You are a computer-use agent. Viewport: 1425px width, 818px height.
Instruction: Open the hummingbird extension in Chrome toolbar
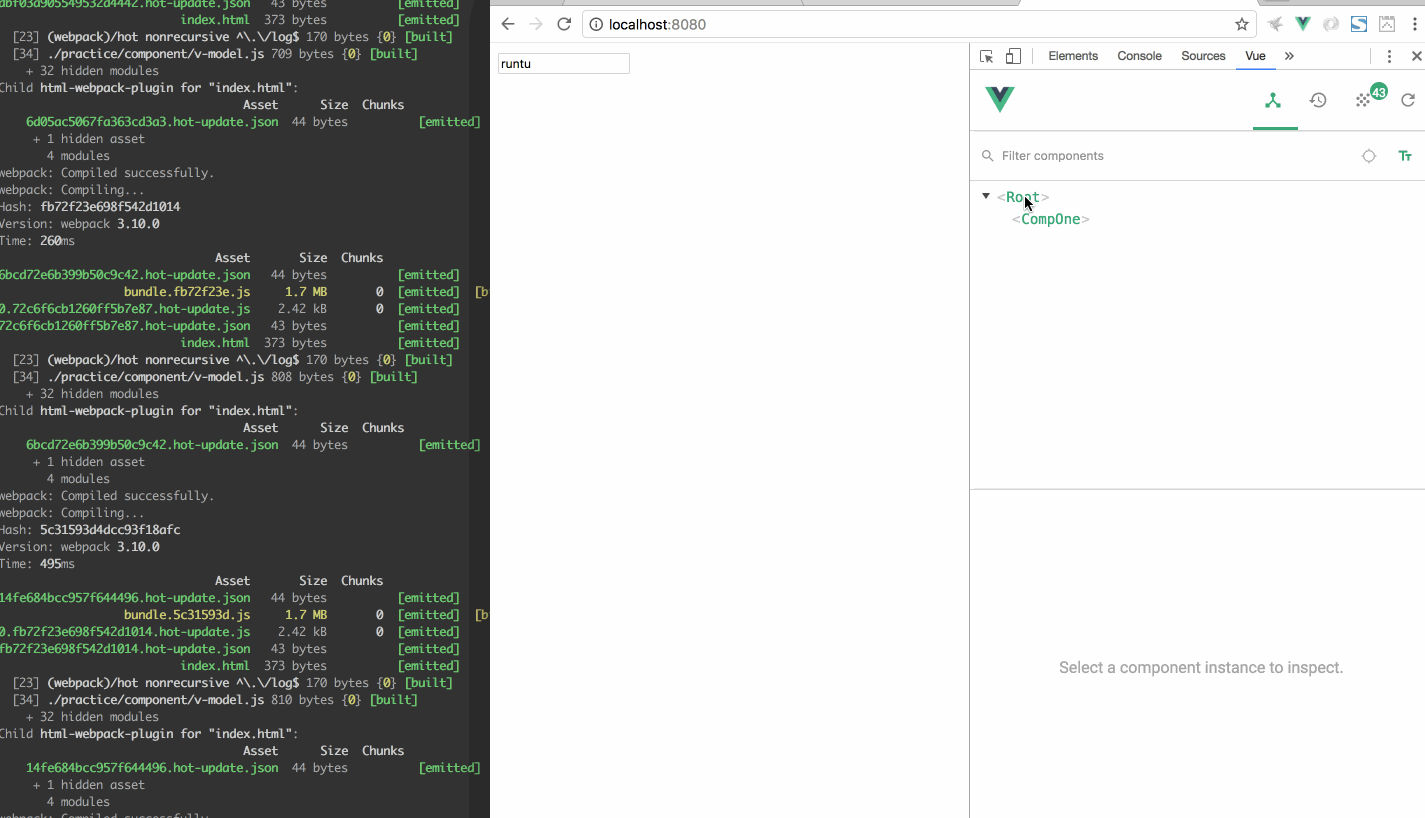click(x=1275, y=24)
